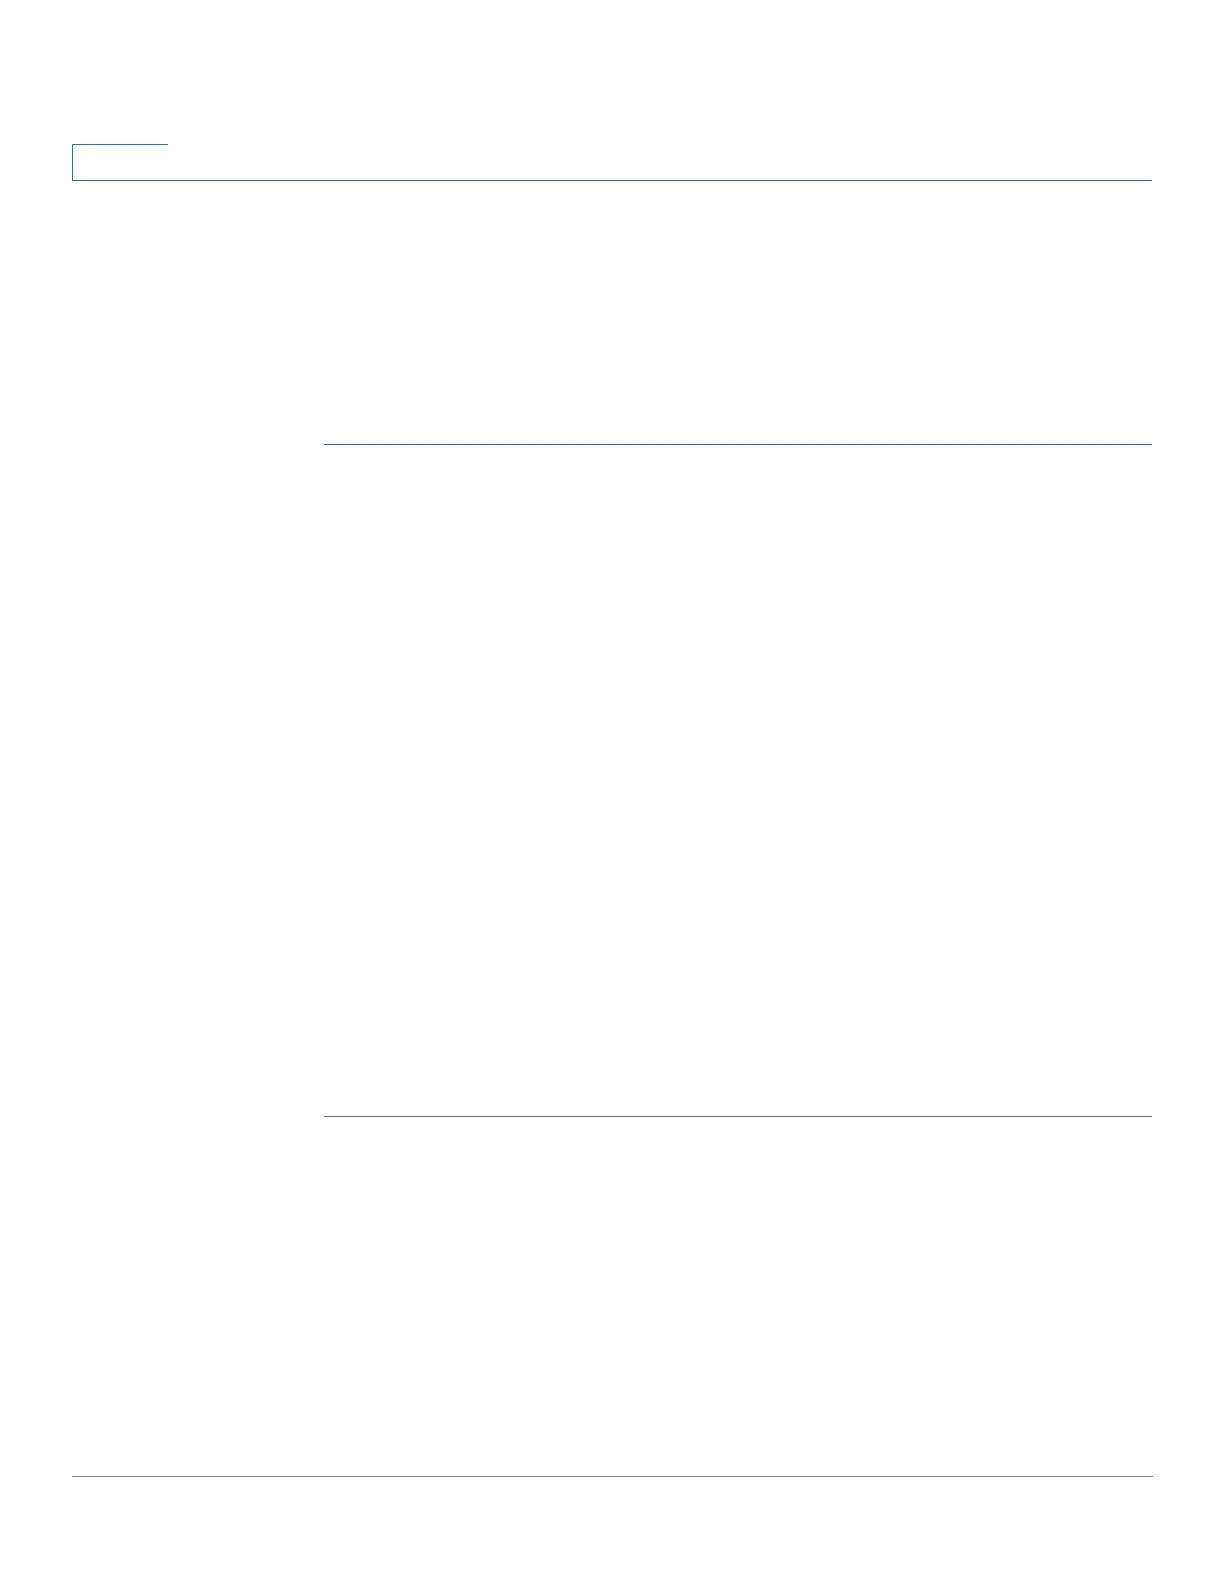Screen dimensions: 1224x1584
Task: Click the lower gray section divider line
Action: 738,1116
